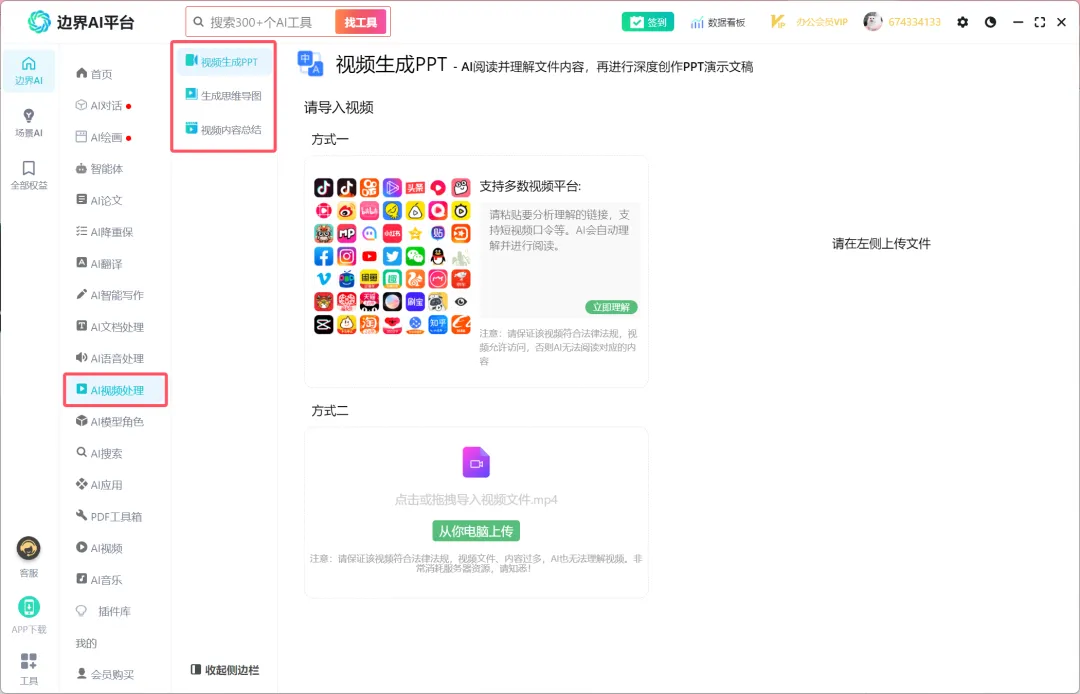Image resolution: width=1080 pixels, height=694 pixels.
Task: Click the green 立即理解 button
Action: pyautogui.click(x=611, y=307)
